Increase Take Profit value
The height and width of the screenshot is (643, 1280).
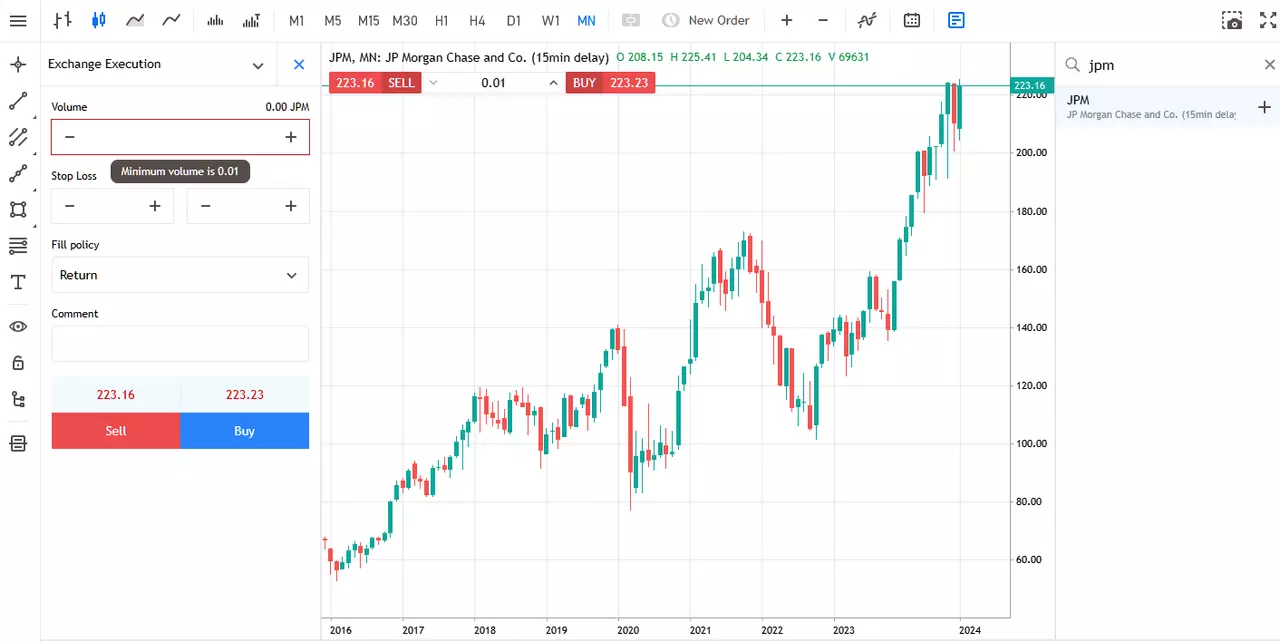coord(291,206)
